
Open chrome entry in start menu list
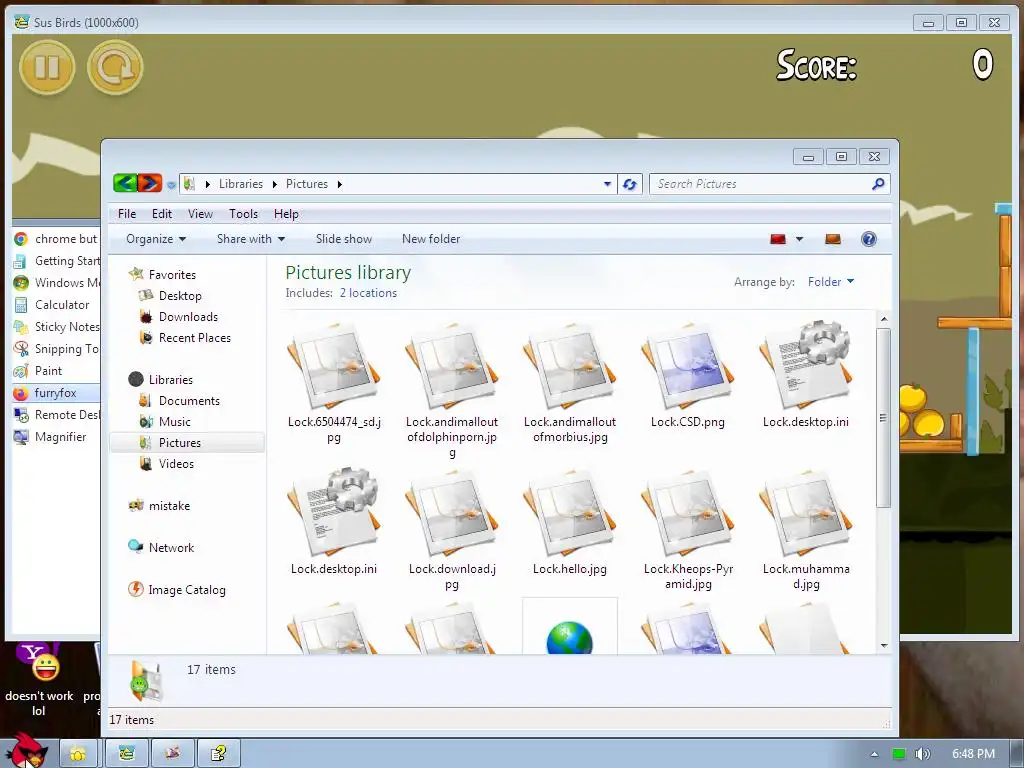click(x=57, y=238)
